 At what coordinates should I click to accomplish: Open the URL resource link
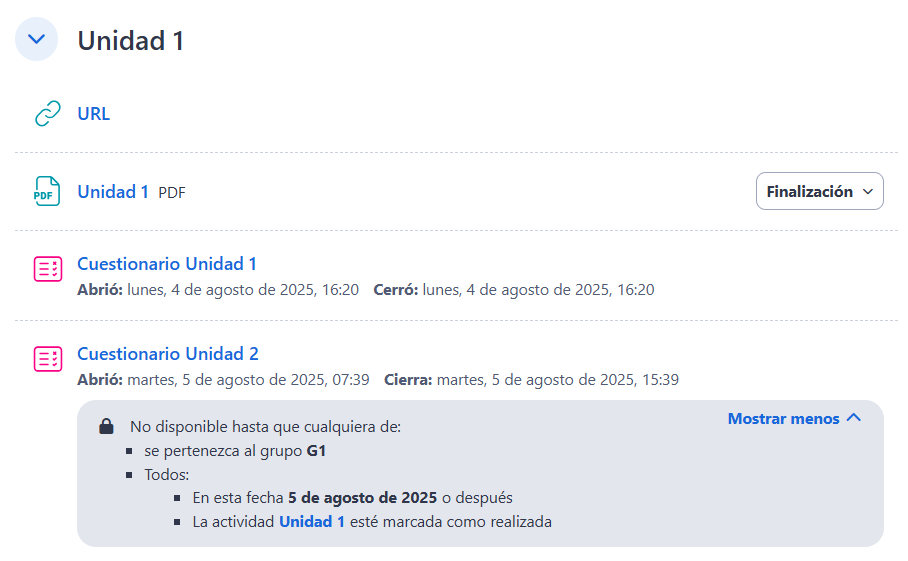[x=93, y=113]
